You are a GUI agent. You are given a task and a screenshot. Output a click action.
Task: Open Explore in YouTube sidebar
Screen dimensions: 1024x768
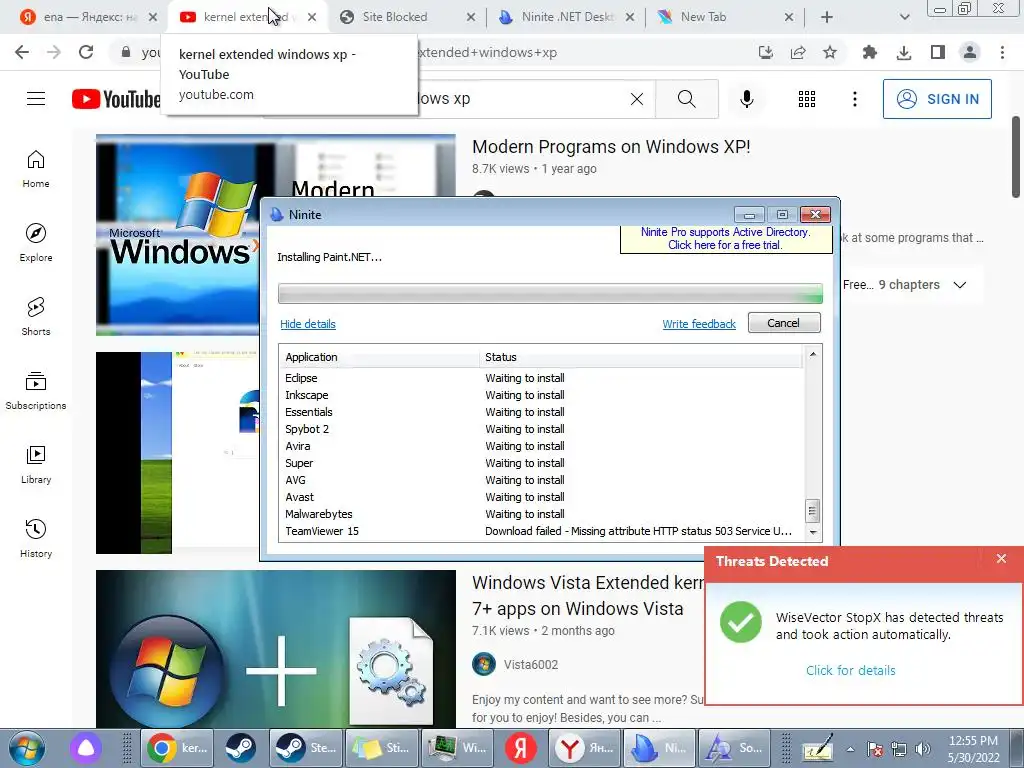click(36, 242)
